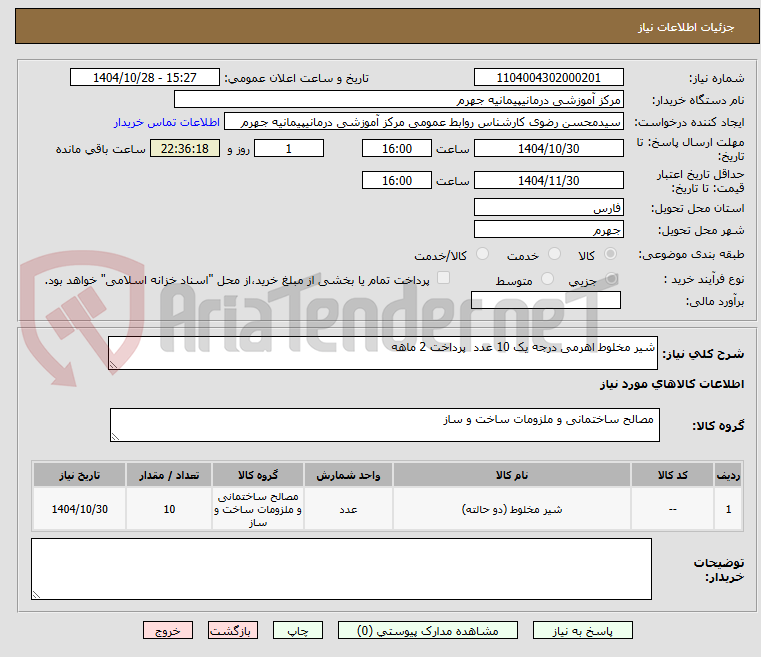Click the unit cell عدد
The image size is (761, 657).
point(348,509)
